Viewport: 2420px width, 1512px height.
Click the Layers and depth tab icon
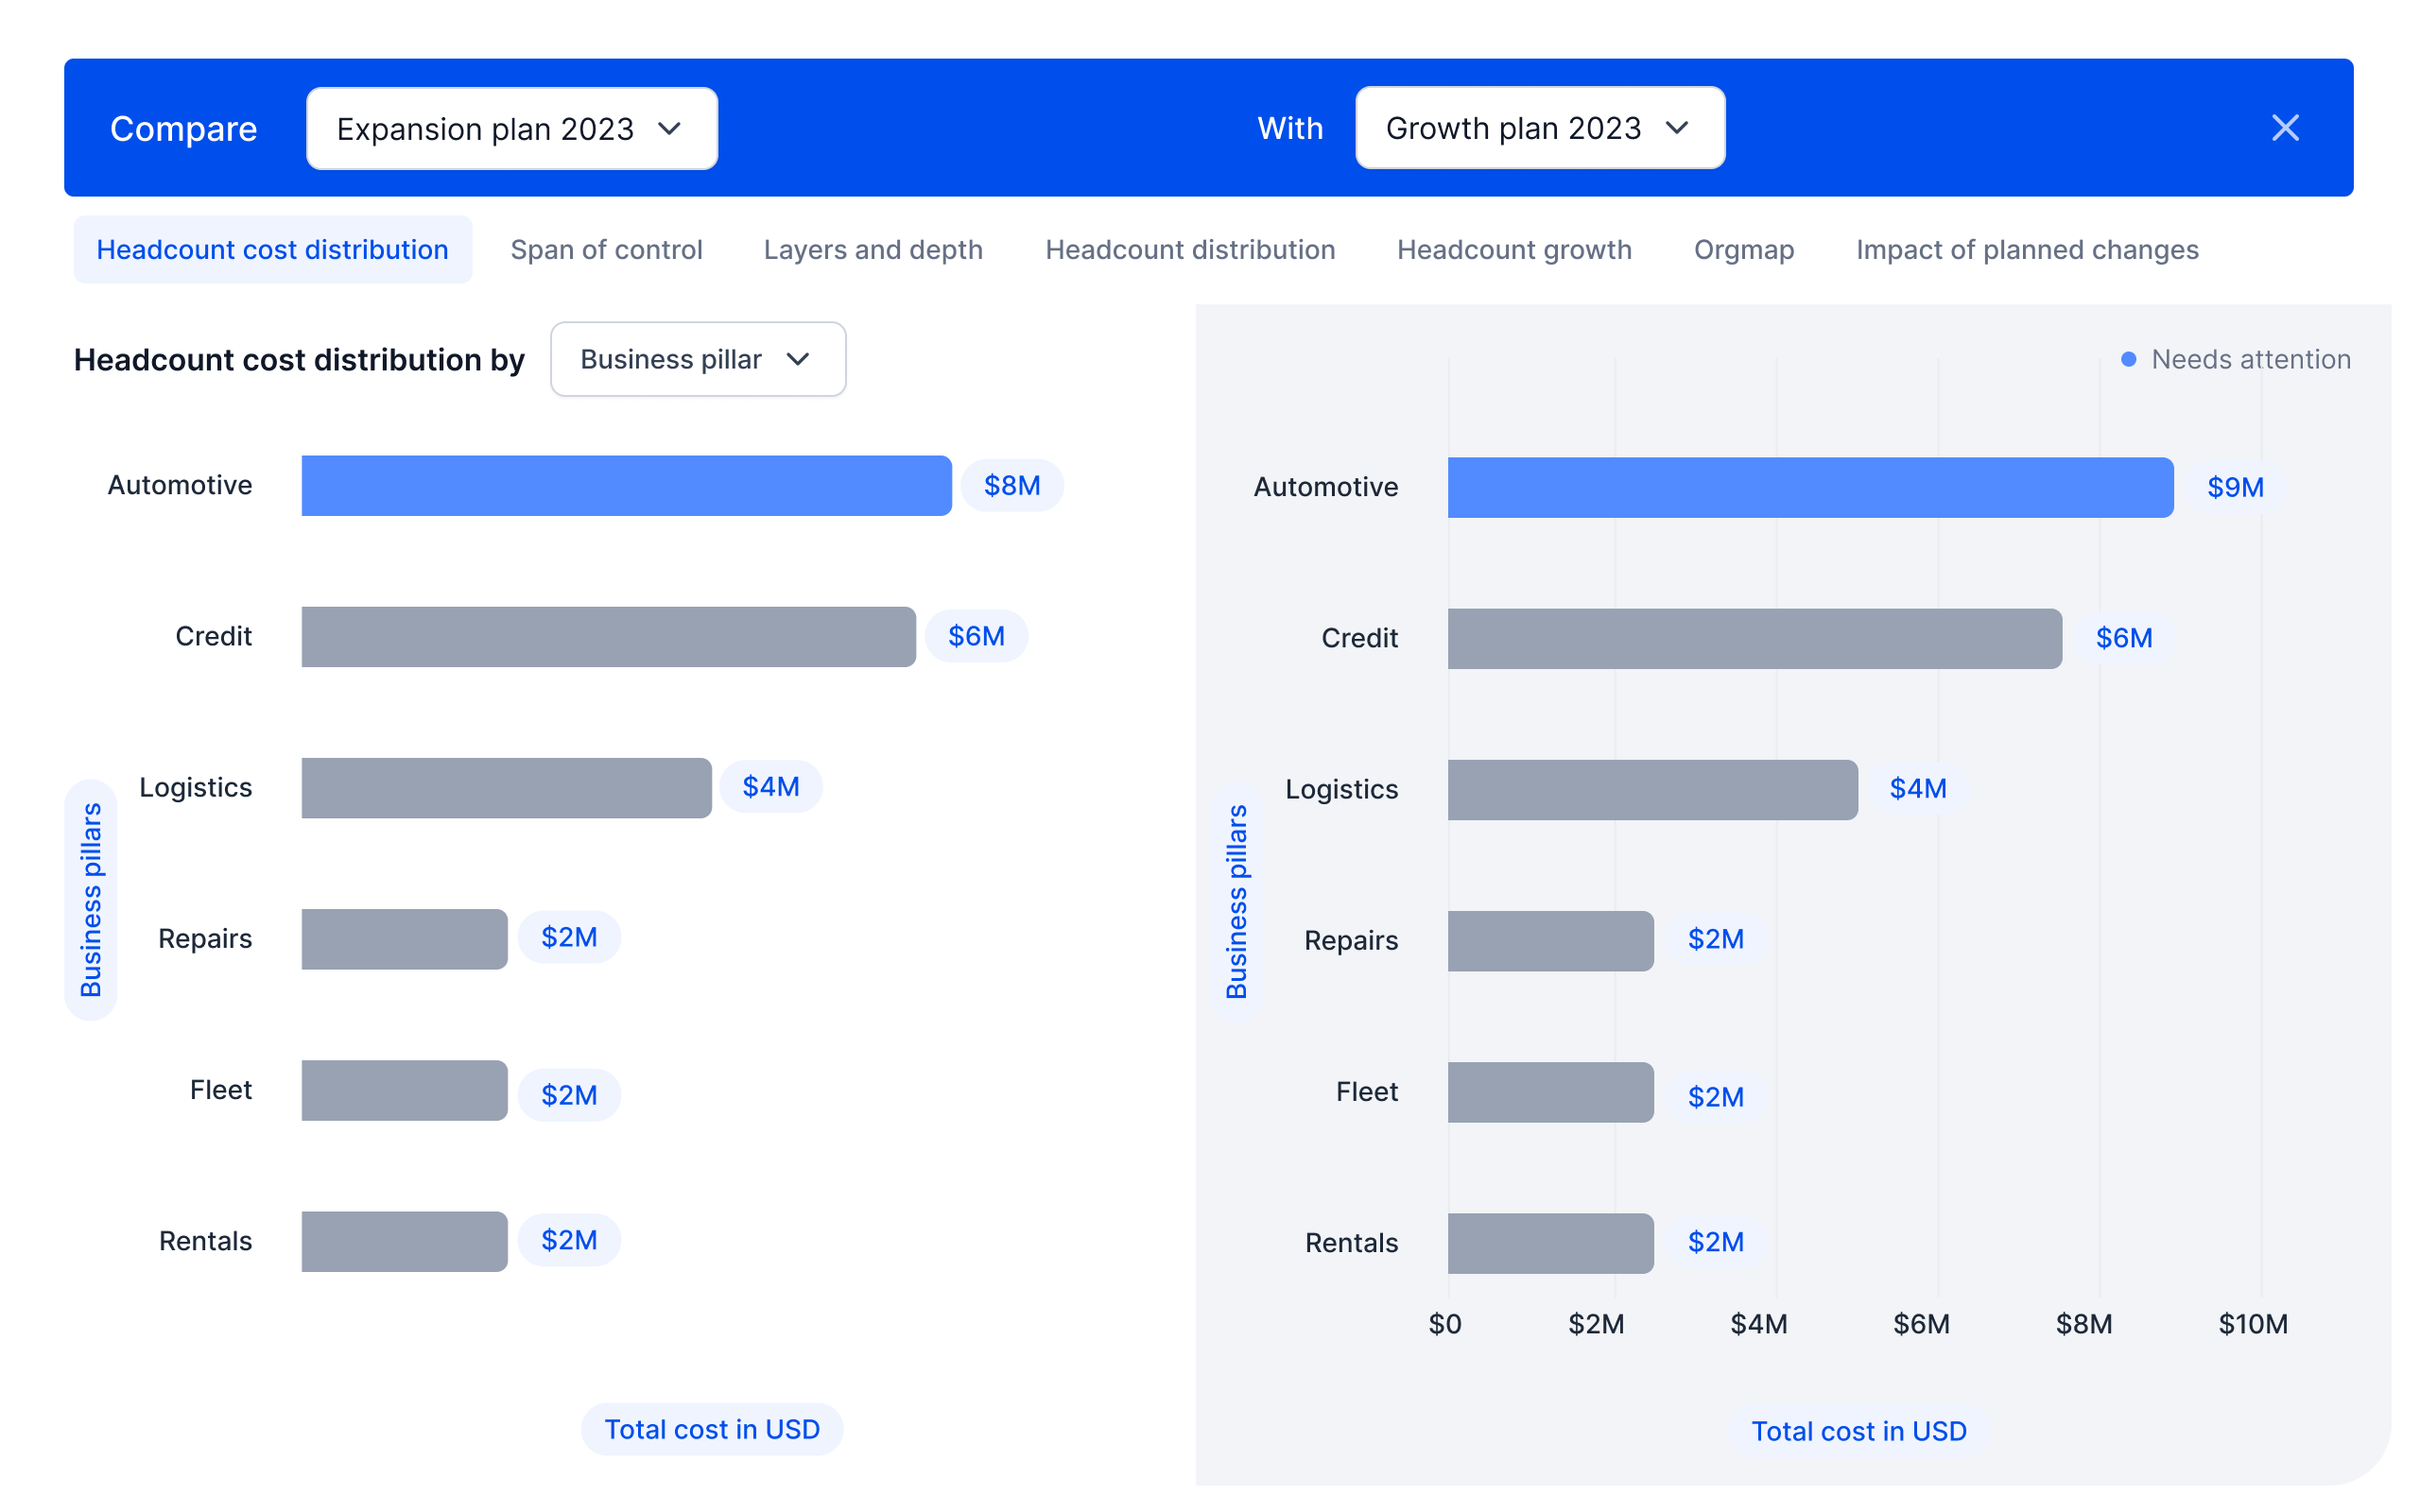coord(873,248)
